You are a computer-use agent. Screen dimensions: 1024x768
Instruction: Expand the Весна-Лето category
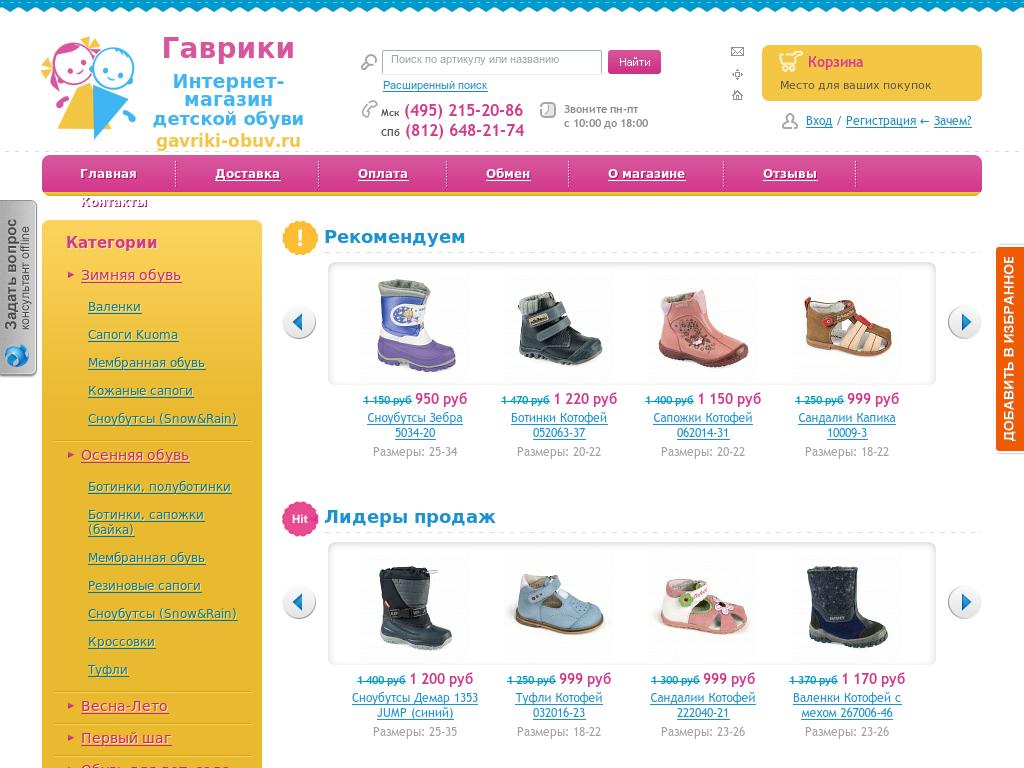point(124,707)
